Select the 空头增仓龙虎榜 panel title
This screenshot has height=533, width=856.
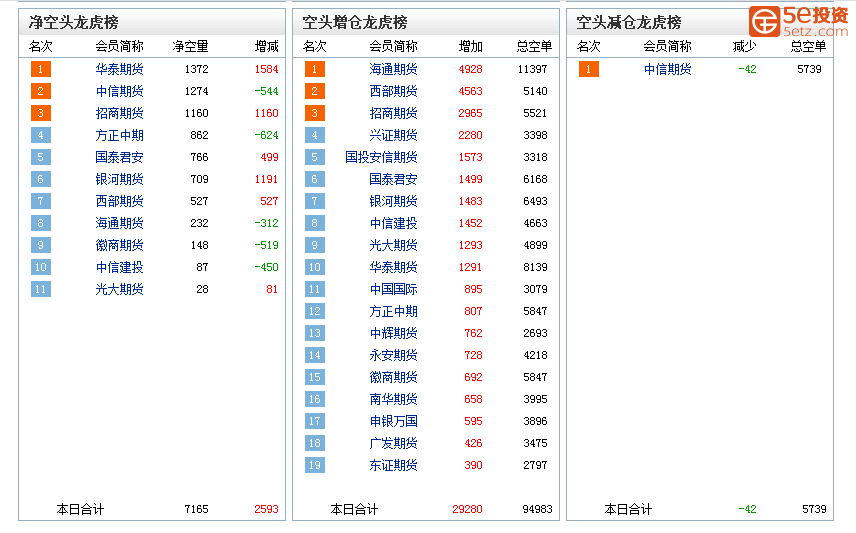355,22
